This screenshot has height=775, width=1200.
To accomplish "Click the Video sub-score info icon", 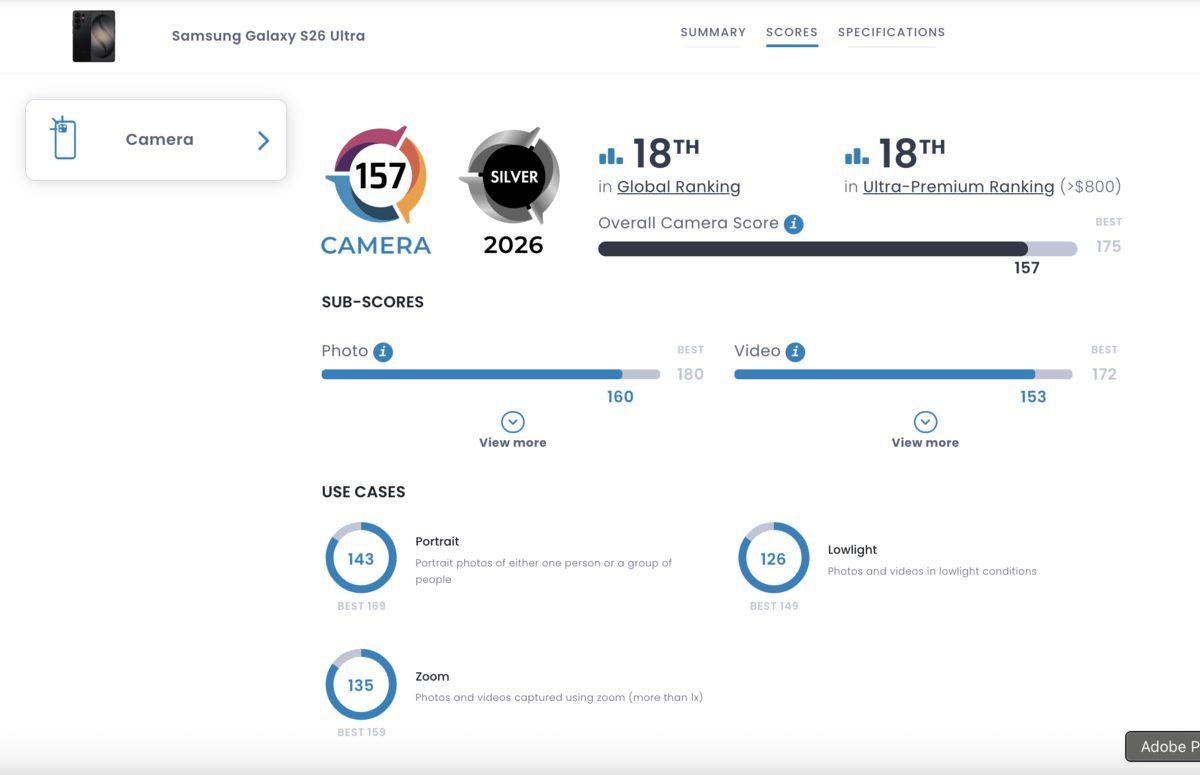I will 795,352.
